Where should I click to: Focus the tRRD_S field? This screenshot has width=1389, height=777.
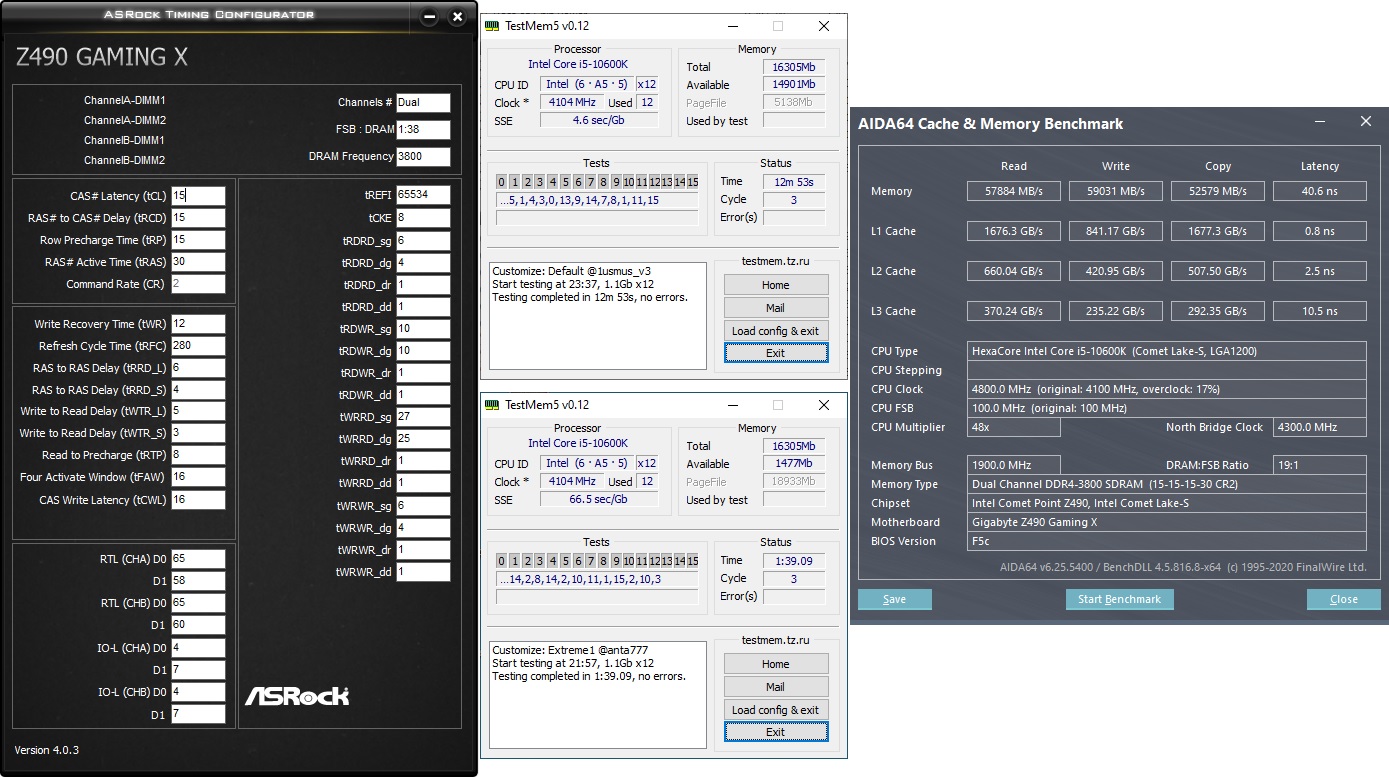point(198,390)
